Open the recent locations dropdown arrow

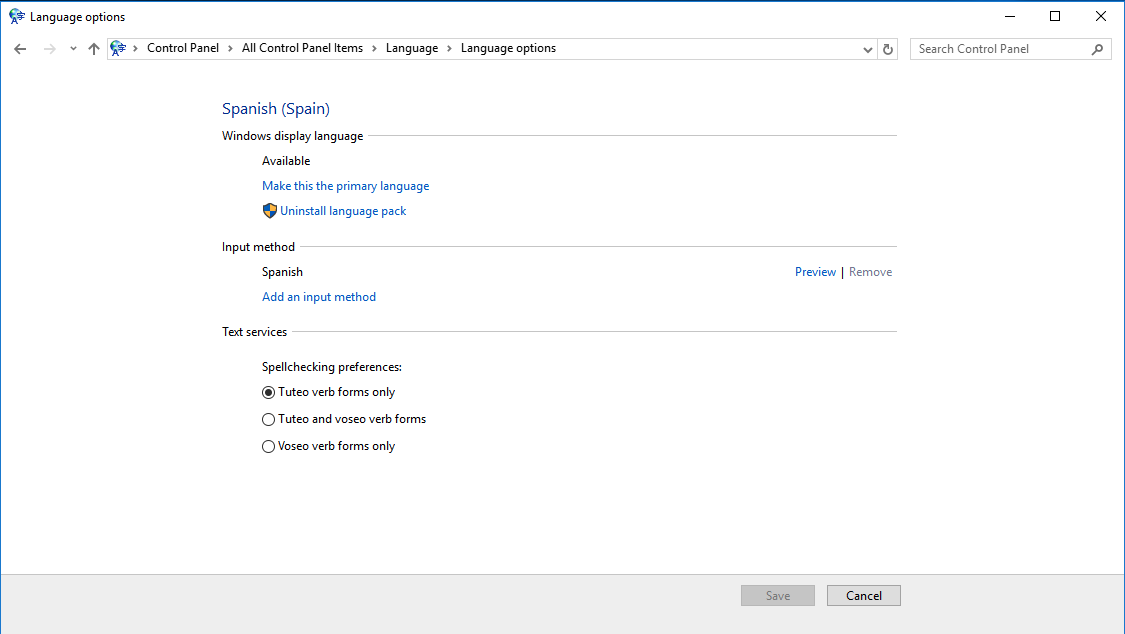tap(73, 49)
